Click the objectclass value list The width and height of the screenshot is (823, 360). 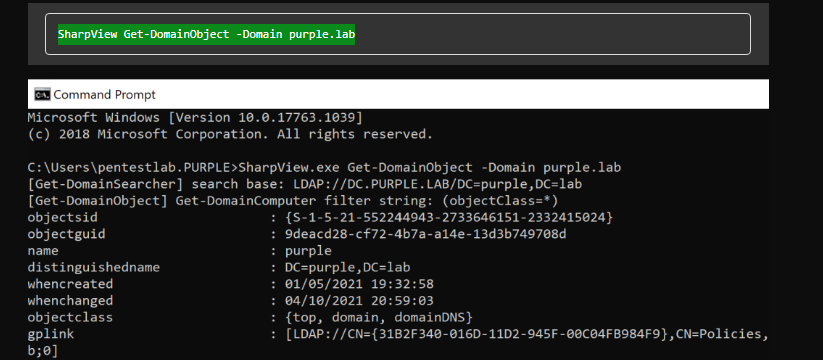(379, 317)
